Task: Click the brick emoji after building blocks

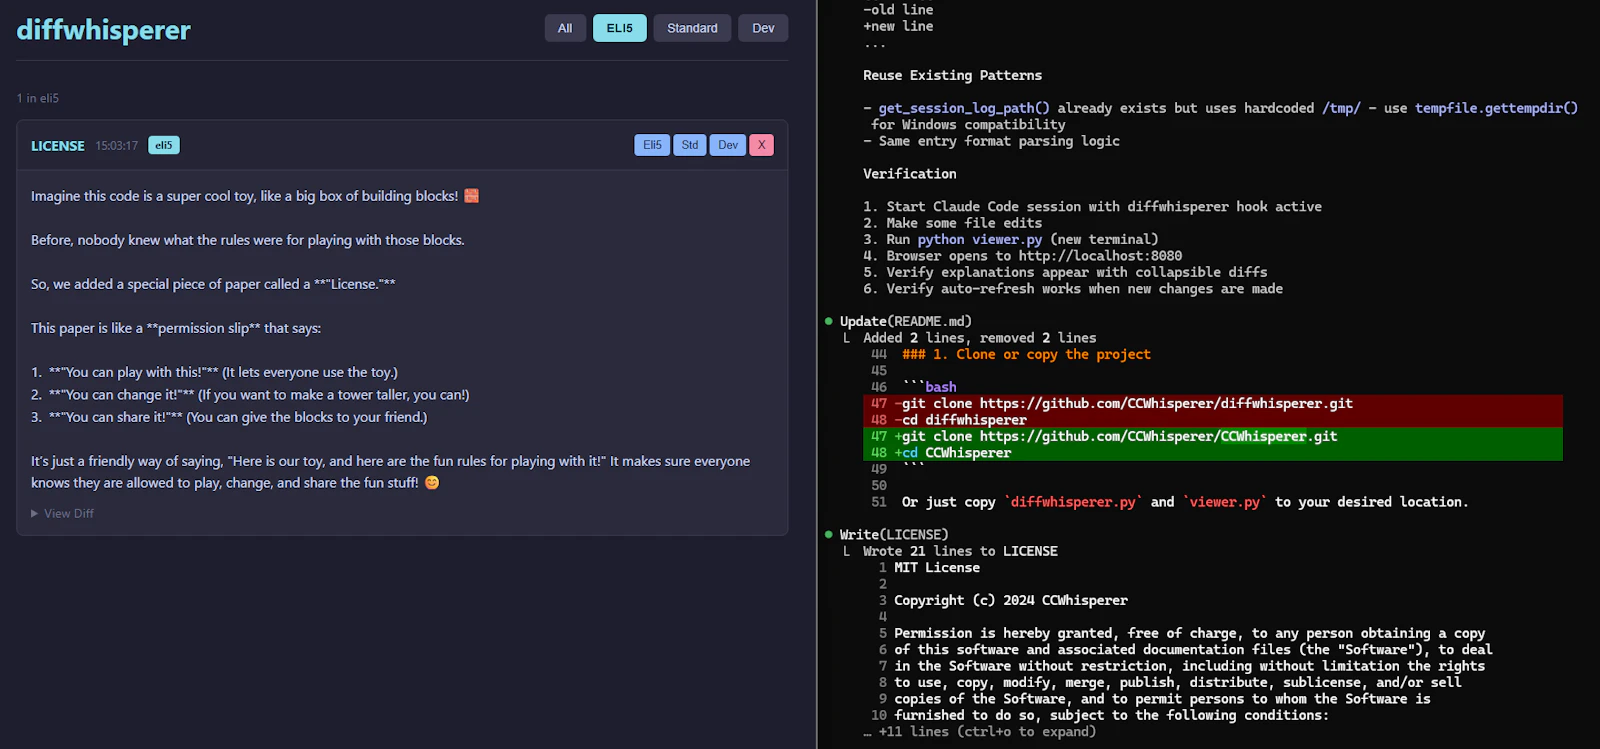Action: [472, 196]
